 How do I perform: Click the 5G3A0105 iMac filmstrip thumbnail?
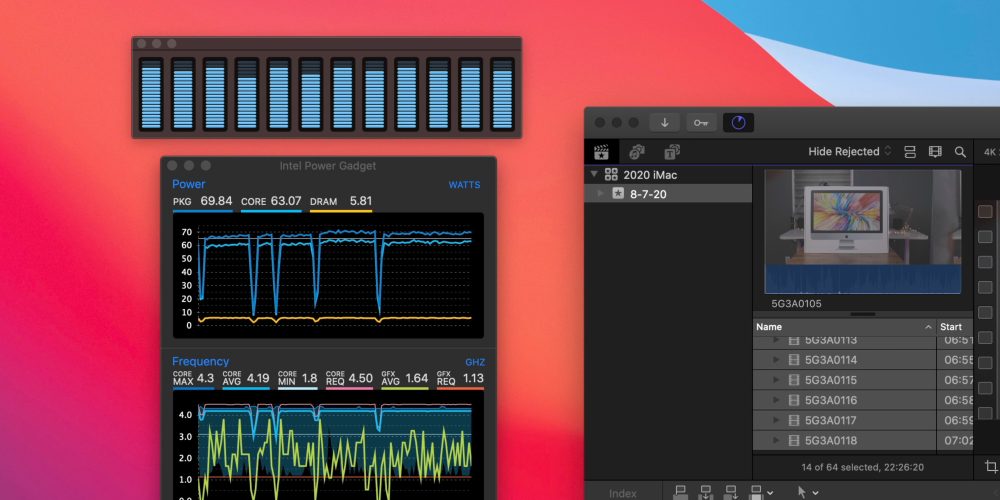point(863,232)
